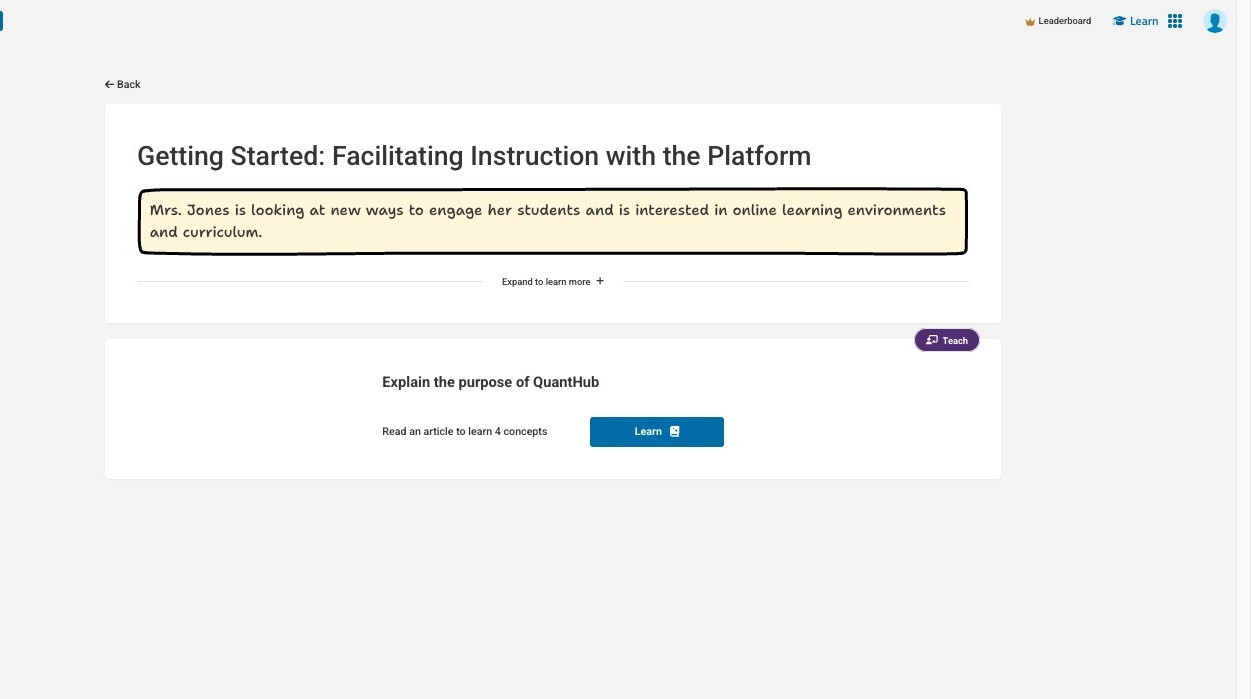1251x699 pixels.
Task: Open the apps grid menu
Action: click(1175, 21)
